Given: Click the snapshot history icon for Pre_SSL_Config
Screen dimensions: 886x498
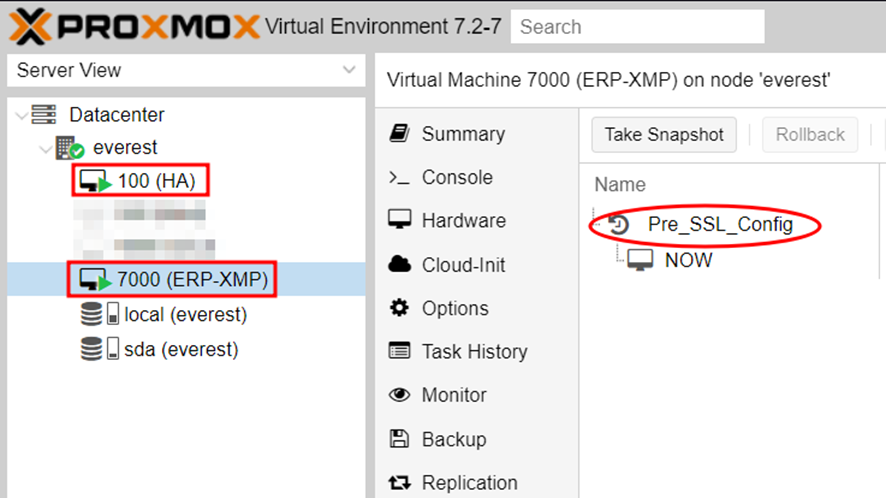Looking at the screenshot, I should point(618,224).
